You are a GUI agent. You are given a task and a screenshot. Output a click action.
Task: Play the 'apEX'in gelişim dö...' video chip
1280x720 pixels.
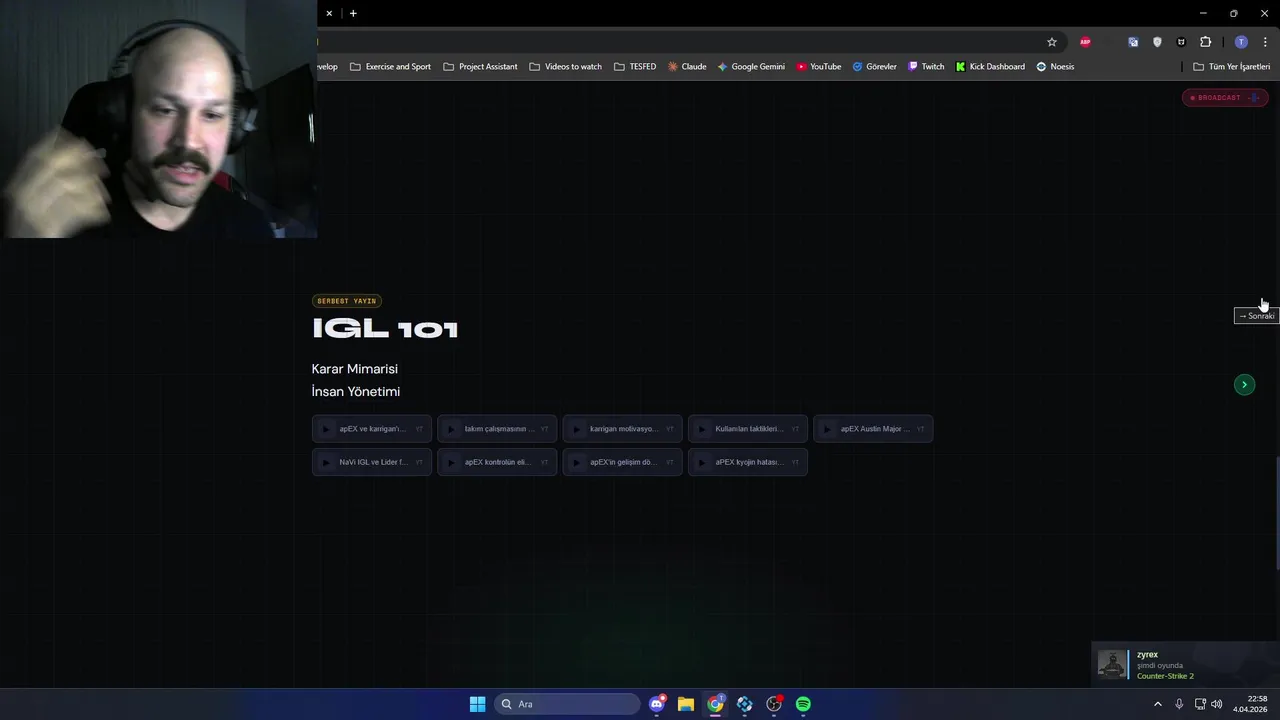[x=622, y=462]
